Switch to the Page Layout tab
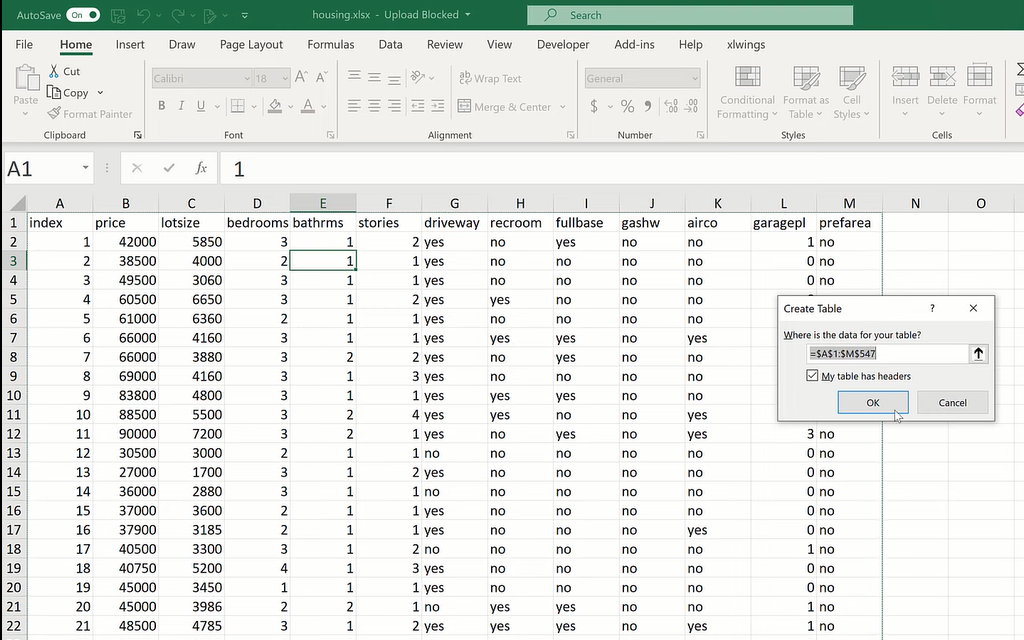The height and width of the screenshot is (640, 1024). coord(251,44)
